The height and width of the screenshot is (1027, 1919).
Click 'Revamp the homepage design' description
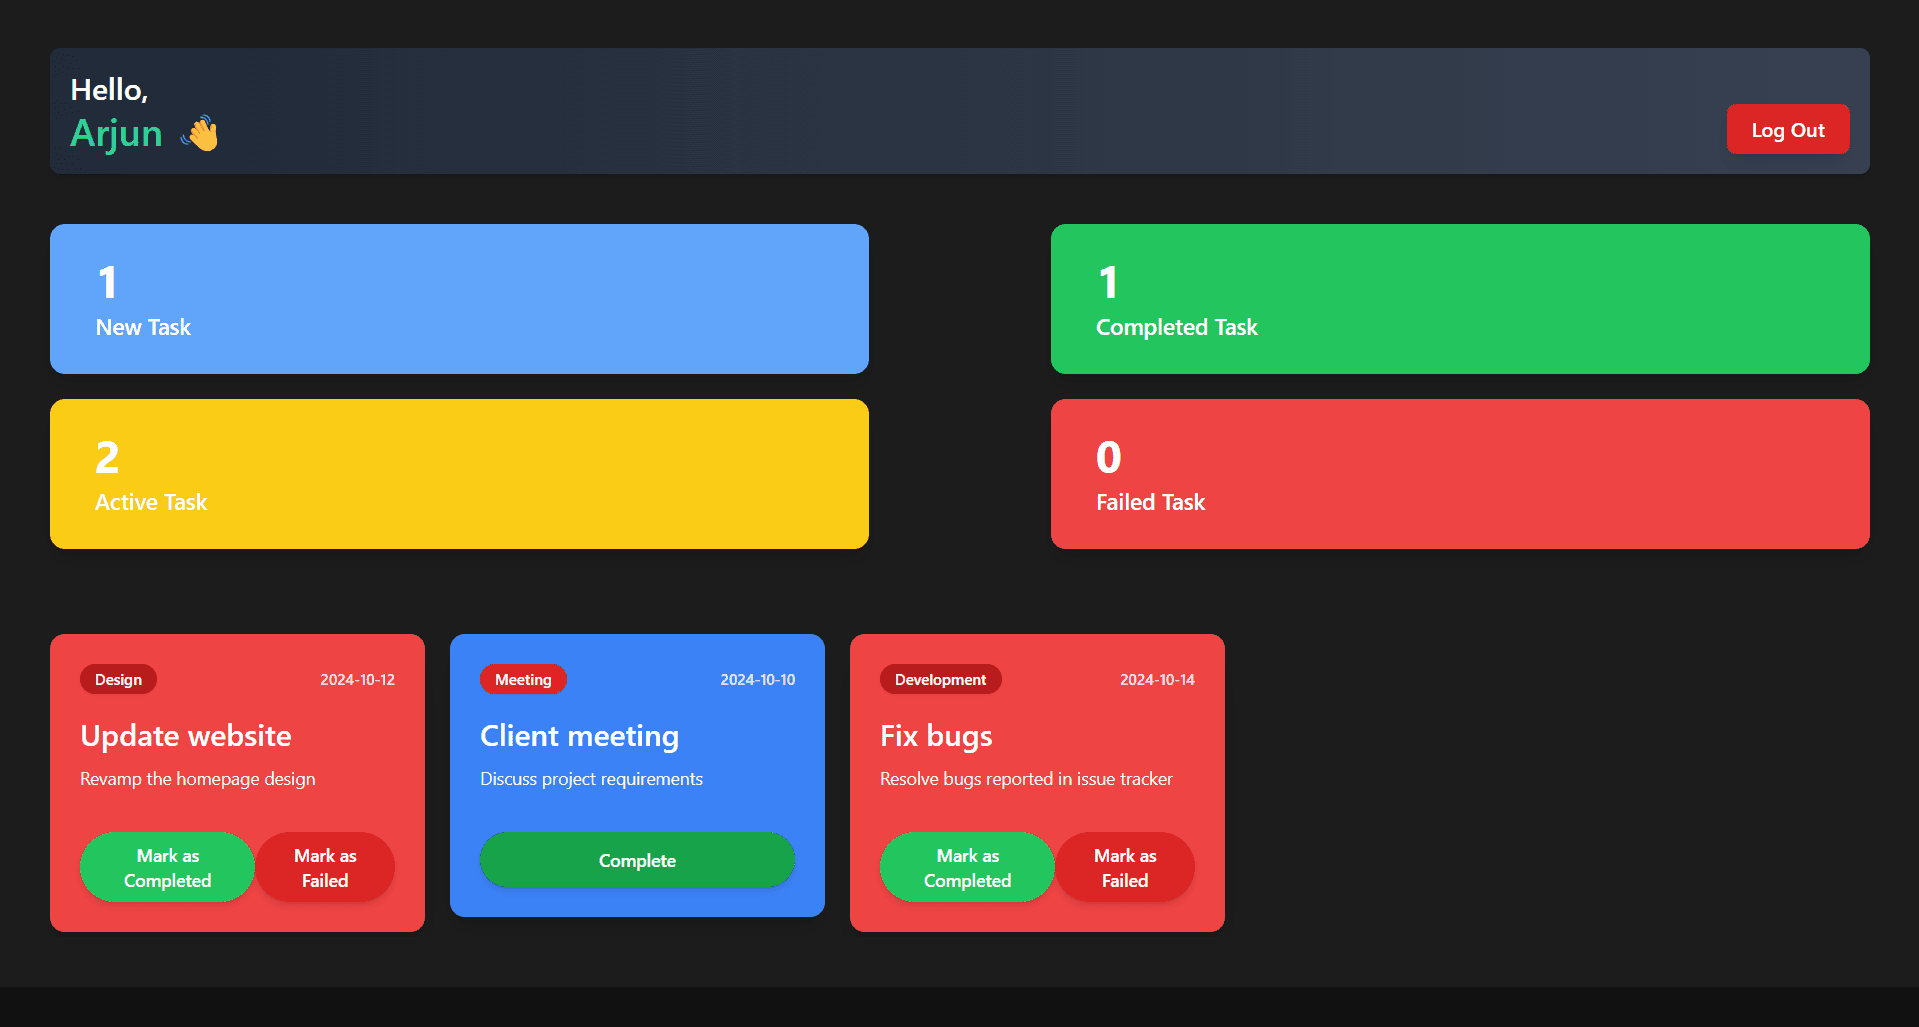(198, 779)
